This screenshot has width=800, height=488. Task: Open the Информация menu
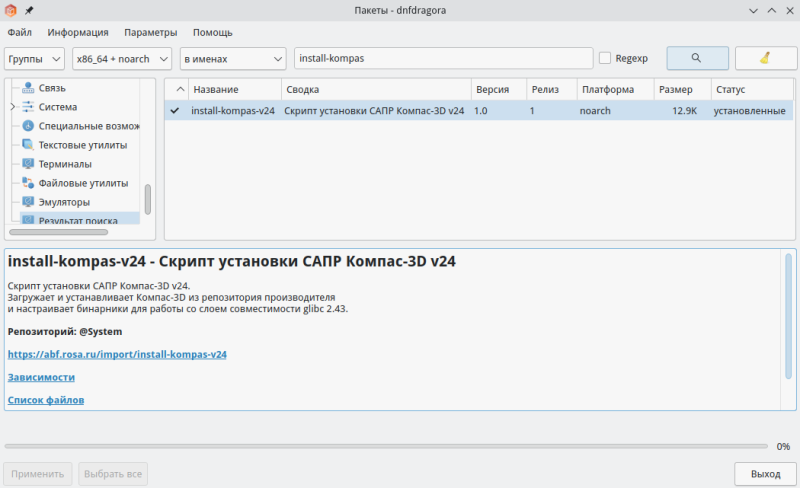pos(78,32)
